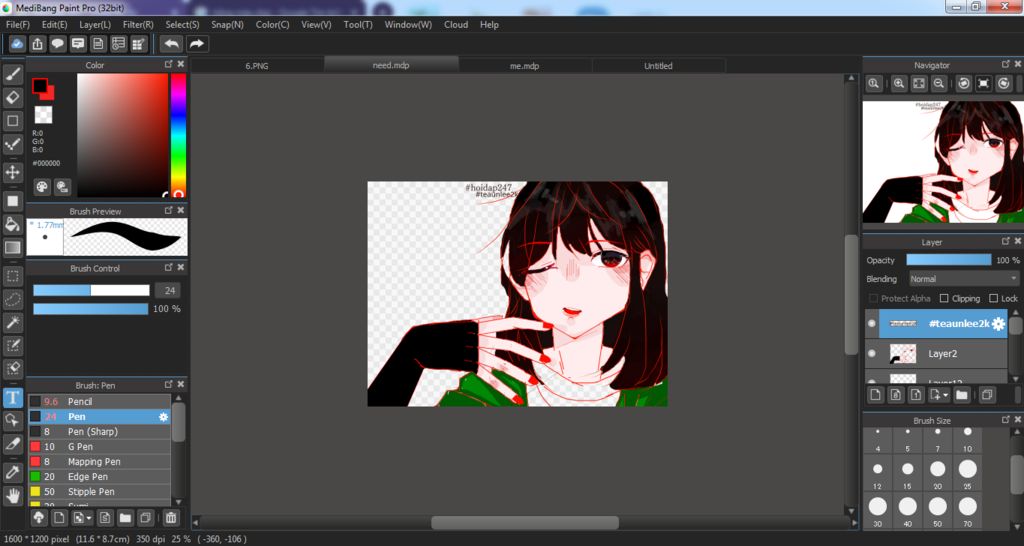This screenshot has height=546, width=1024.
Task: Select the Edge Pen brush
Action: pos(99,477)
